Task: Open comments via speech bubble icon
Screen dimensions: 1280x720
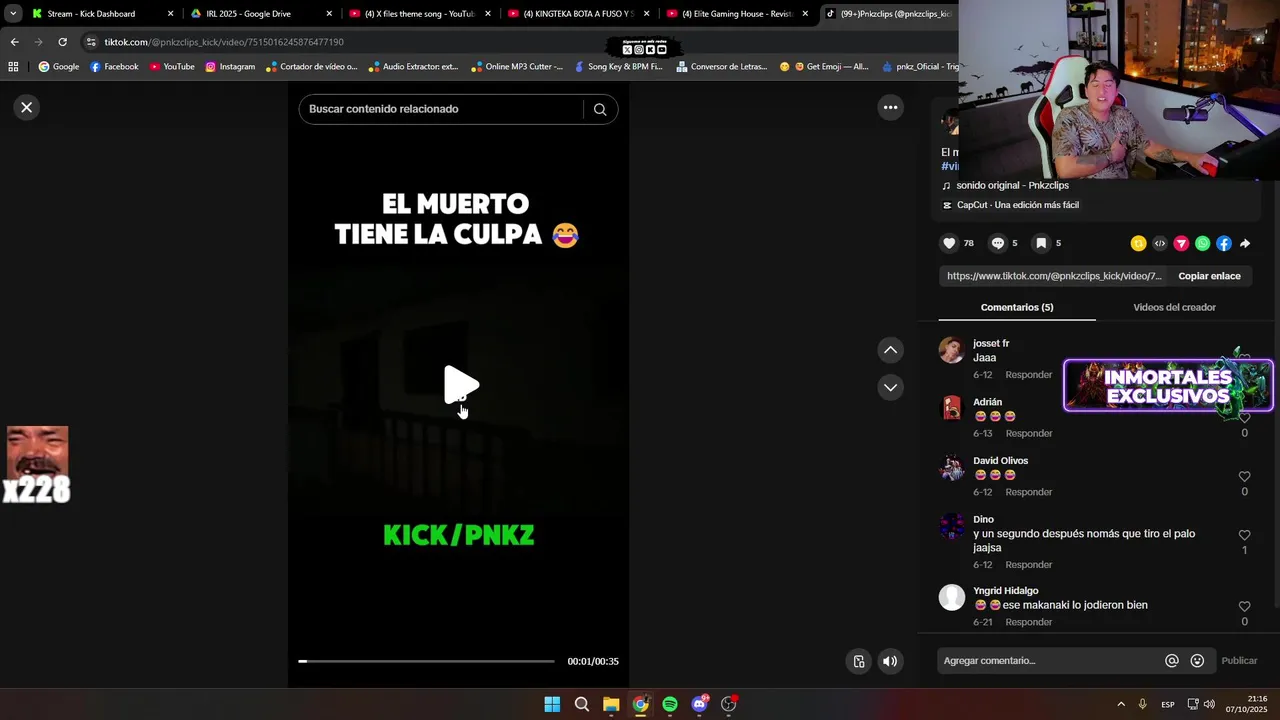Action: coord(997,243)
